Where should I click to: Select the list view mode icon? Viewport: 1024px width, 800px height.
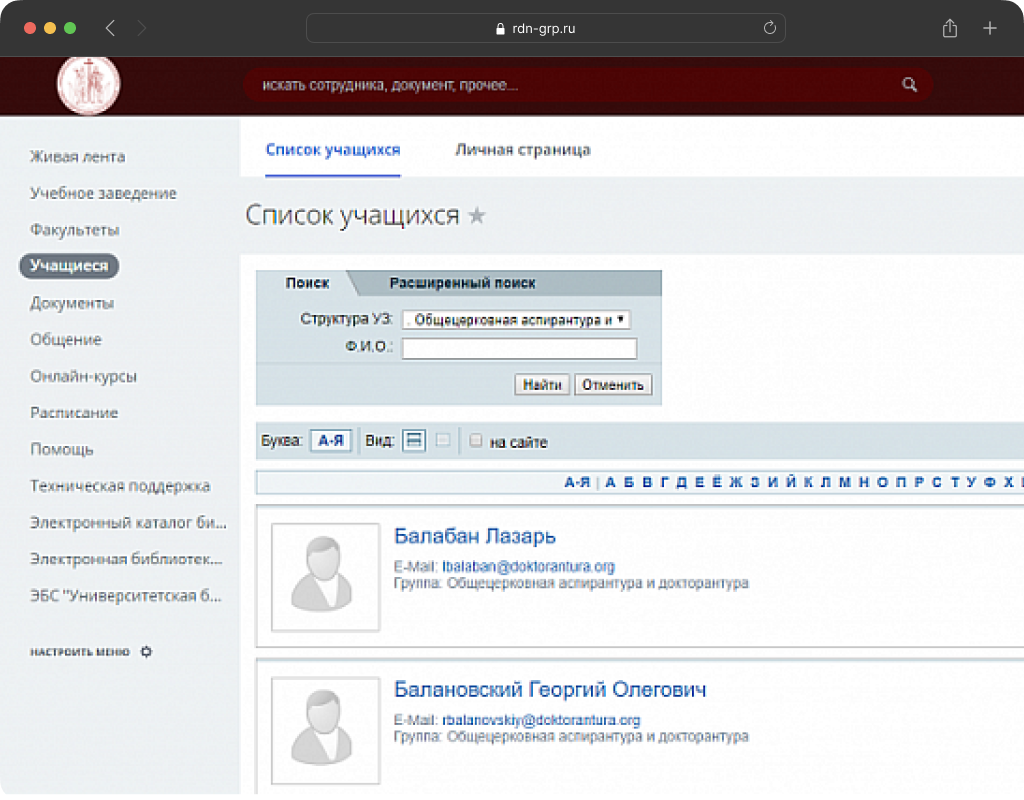[x=414, y=441]
